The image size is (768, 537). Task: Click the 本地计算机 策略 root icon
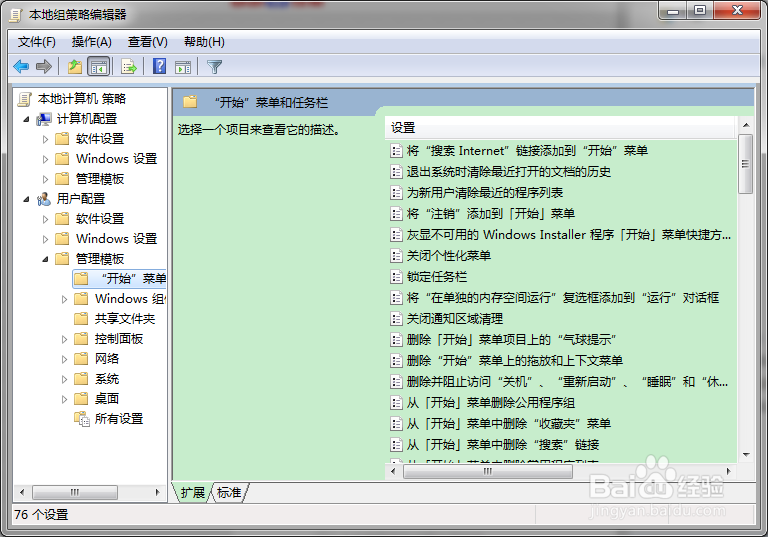click(24, 99)
